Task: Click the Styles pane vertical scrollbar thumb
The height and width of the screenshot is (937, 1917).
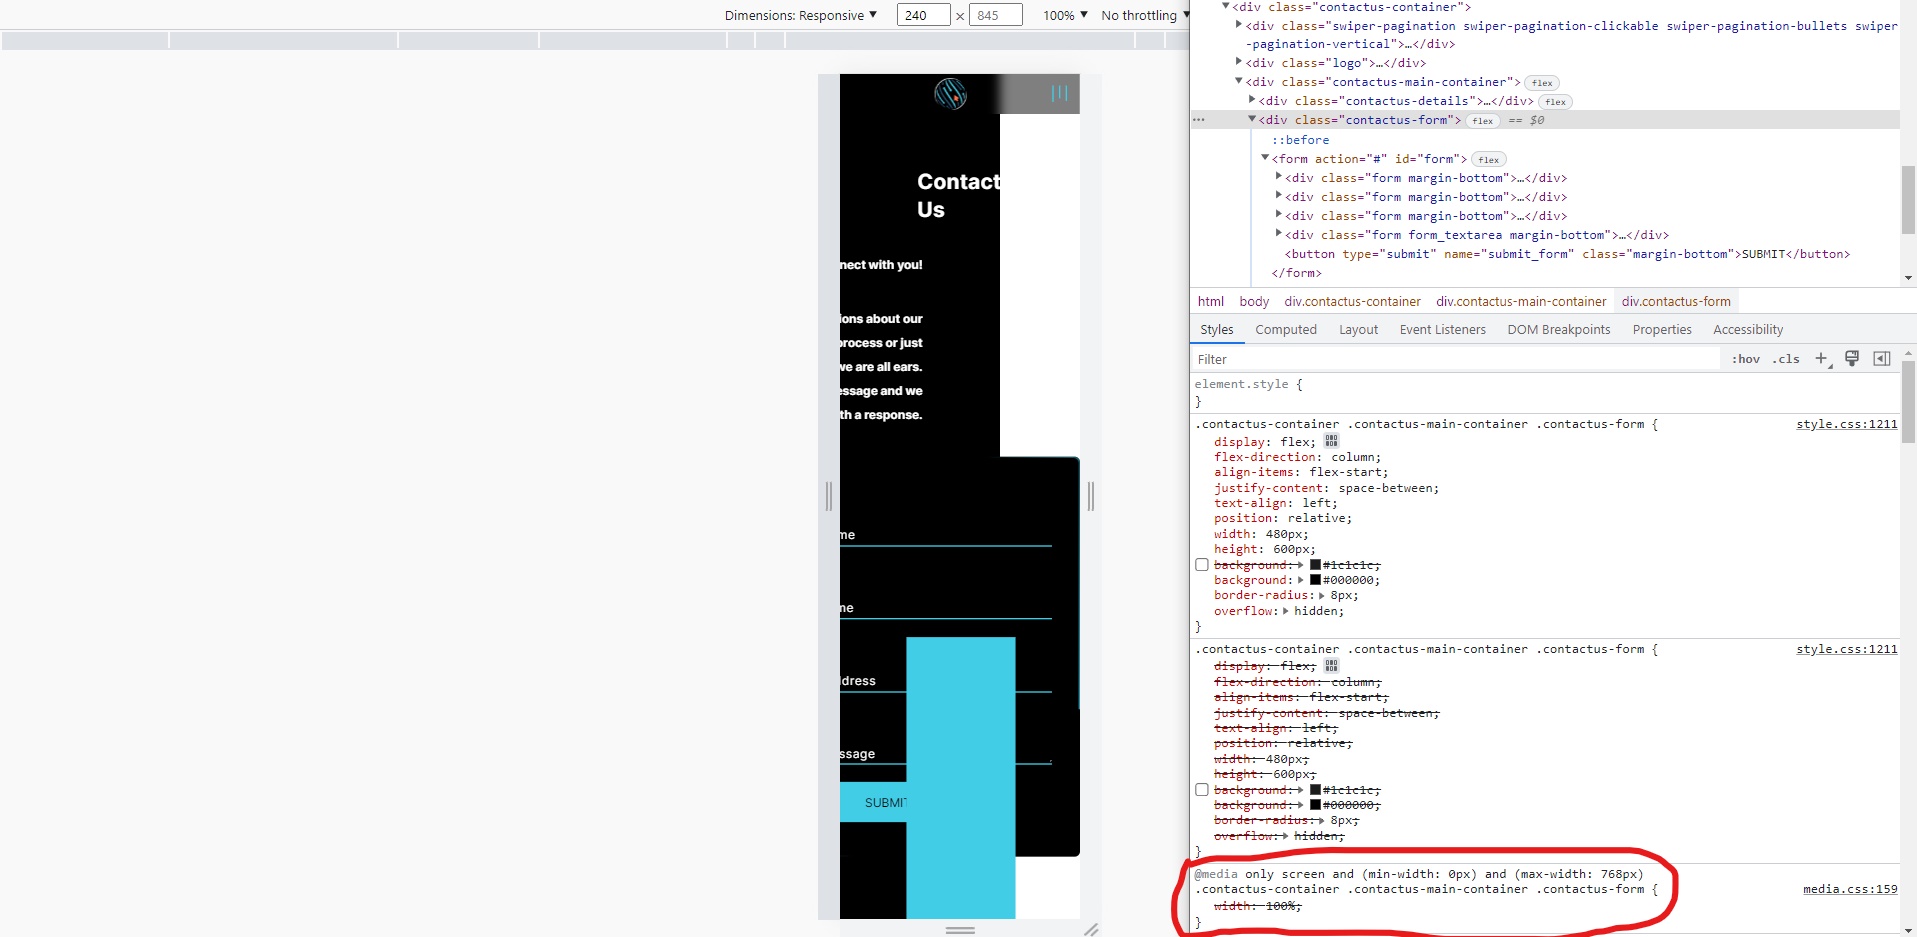Action: (1908, 402)
